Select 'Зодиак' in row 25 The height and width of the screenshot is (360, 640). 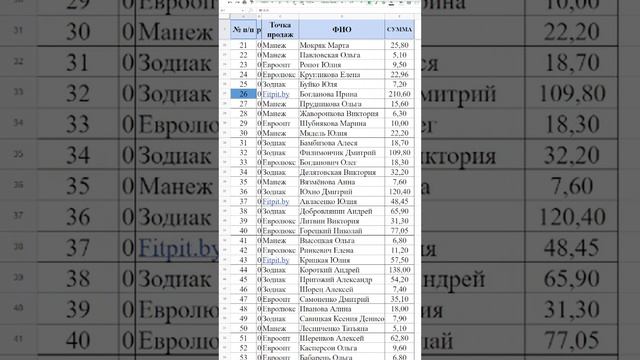[x=280, y=84]
